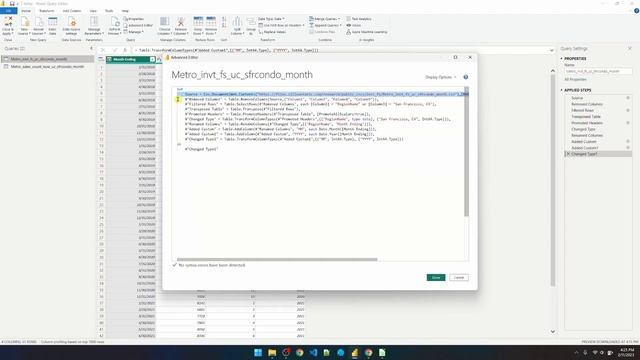
Task: Switch to the Tools ribbon tab
Action: tap(109, 11)
